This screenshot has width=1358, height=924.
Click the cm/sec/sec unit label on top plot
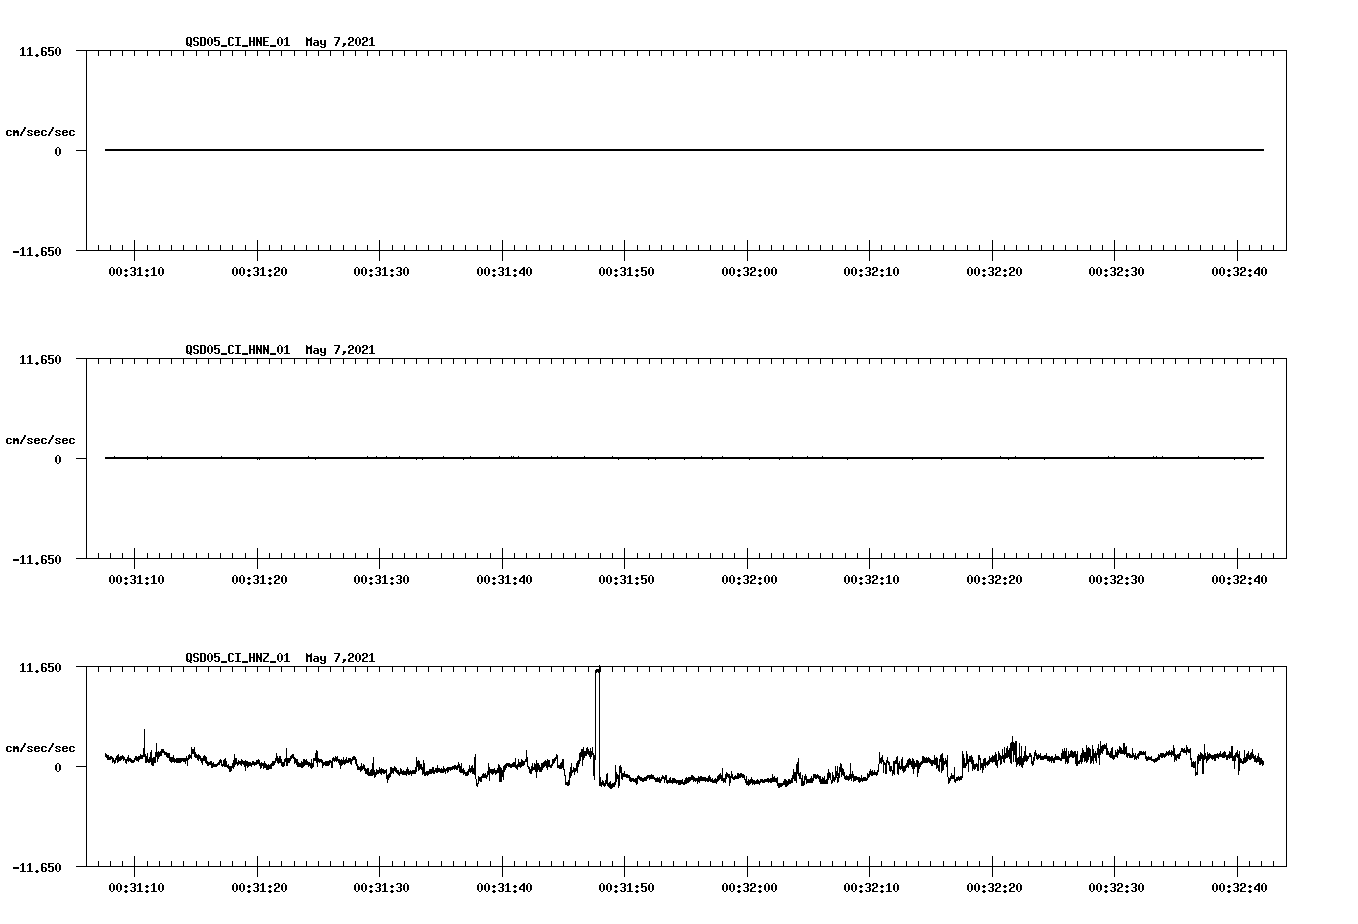pos(41,131)
